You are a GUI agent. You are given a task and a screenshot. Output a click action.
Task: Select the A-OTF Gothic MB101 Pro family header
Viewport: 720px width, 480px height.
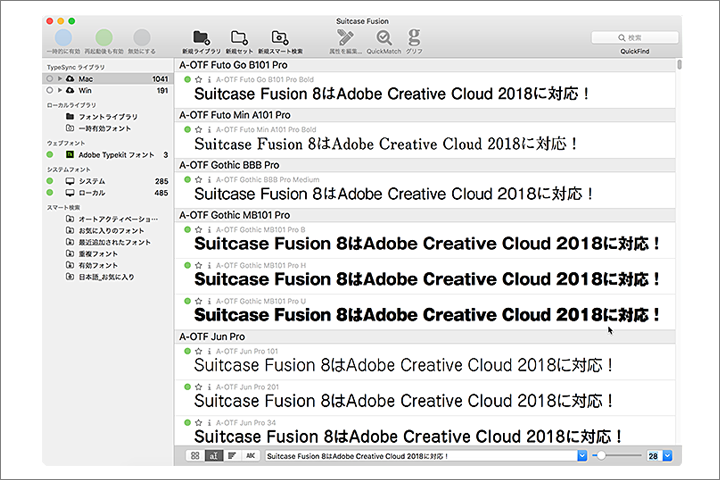click(425, 215)
